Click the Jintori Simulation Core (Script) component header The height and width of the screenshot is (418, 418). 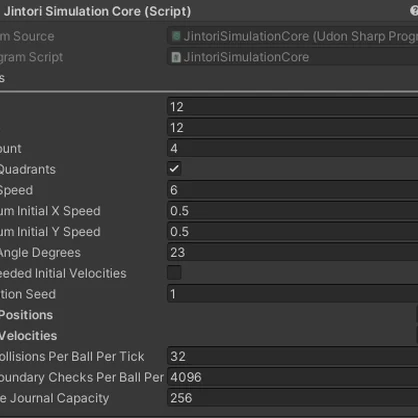pyautogui.click(x=209, y=11)
